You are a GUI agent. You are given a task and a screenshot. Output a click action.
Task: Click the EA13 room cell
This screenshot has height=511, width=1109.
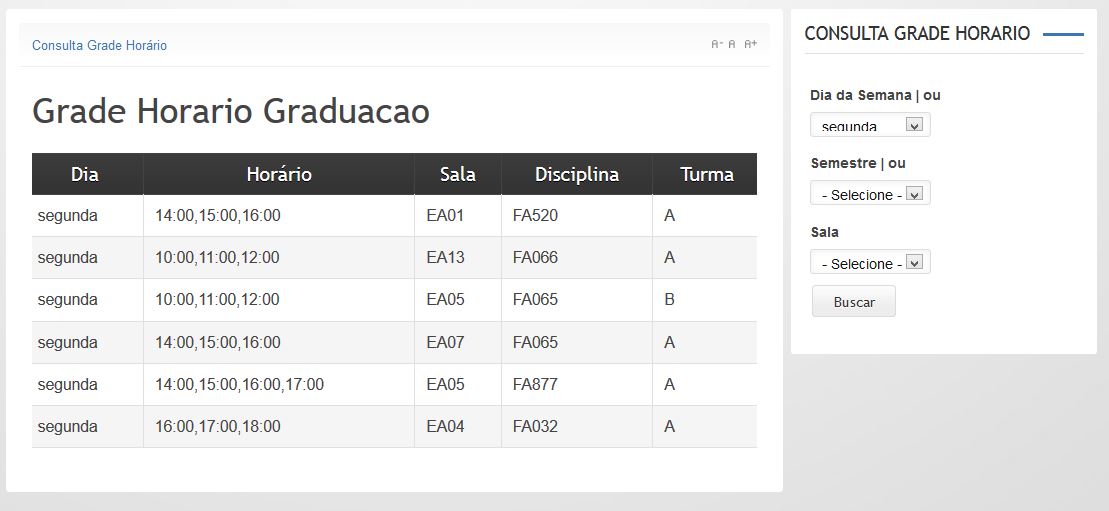[445, 258]
